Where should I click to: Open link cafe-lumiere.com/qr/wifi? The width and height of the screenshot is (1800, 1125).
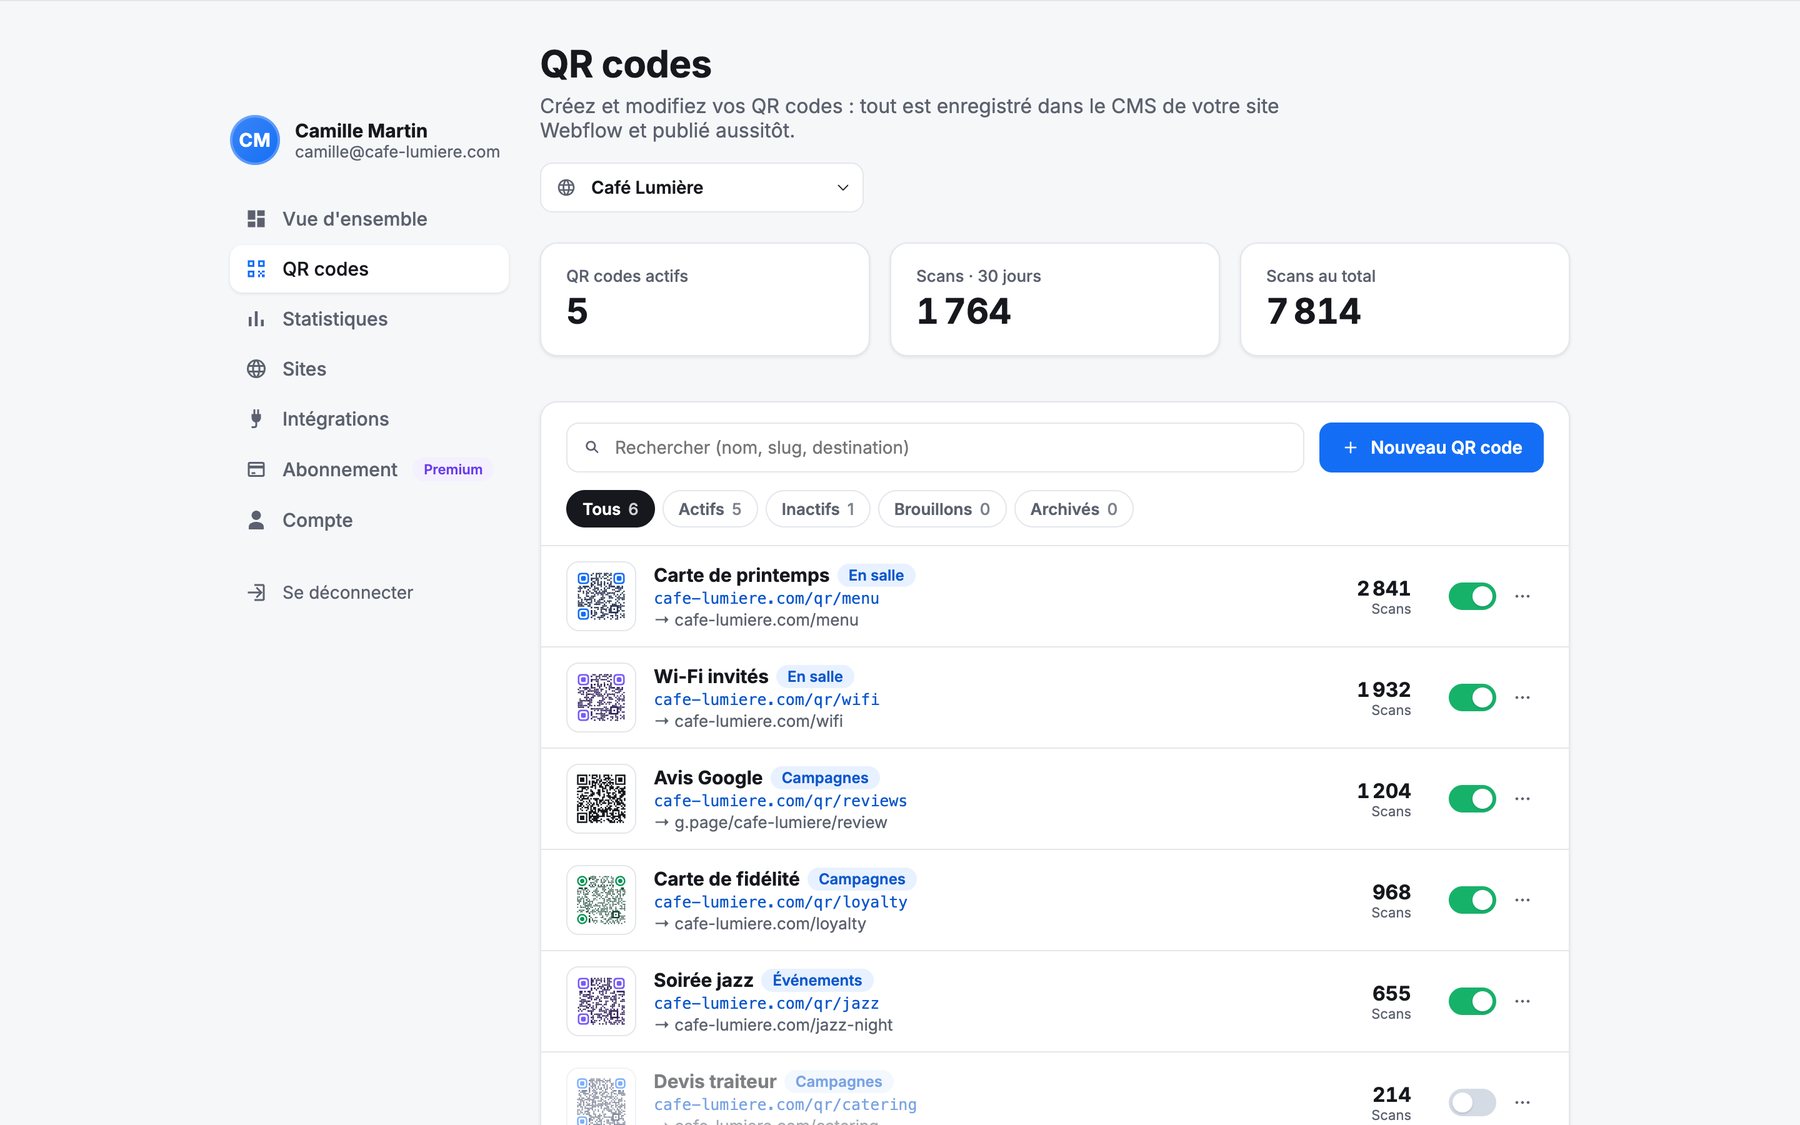(767, 699)
